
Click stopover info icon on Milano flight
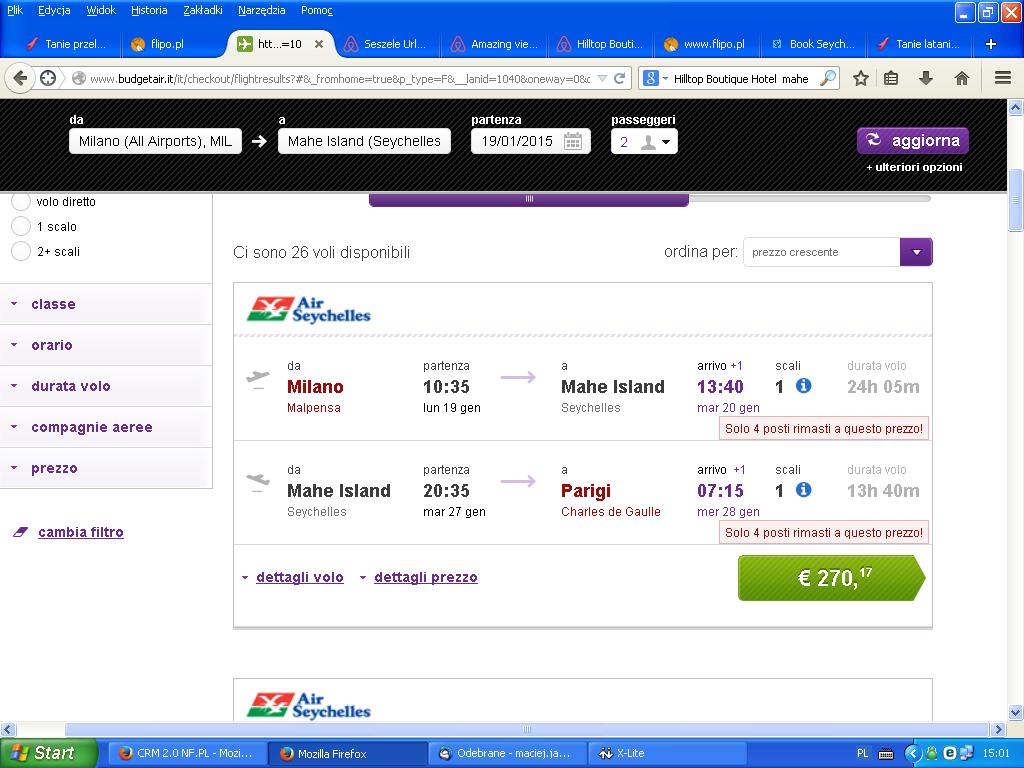[x=803, y=386]
